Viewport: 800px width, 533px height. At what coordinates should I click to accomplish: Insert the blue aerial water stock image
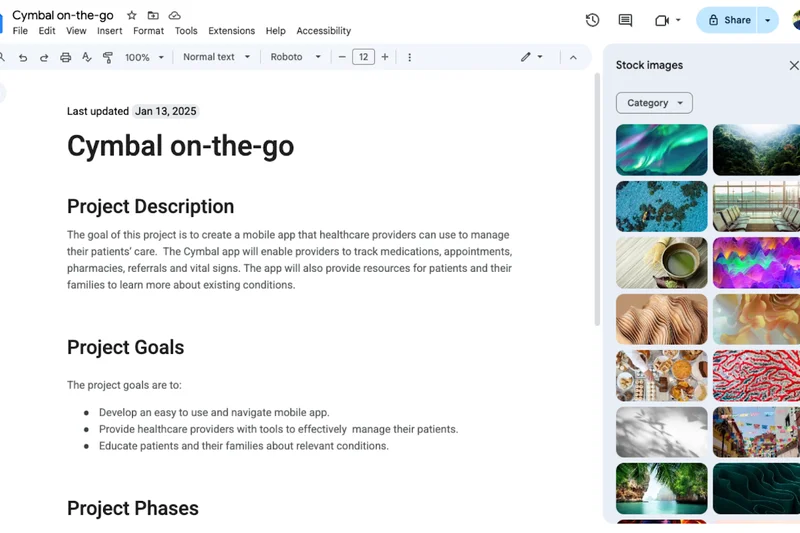[662, 207]
